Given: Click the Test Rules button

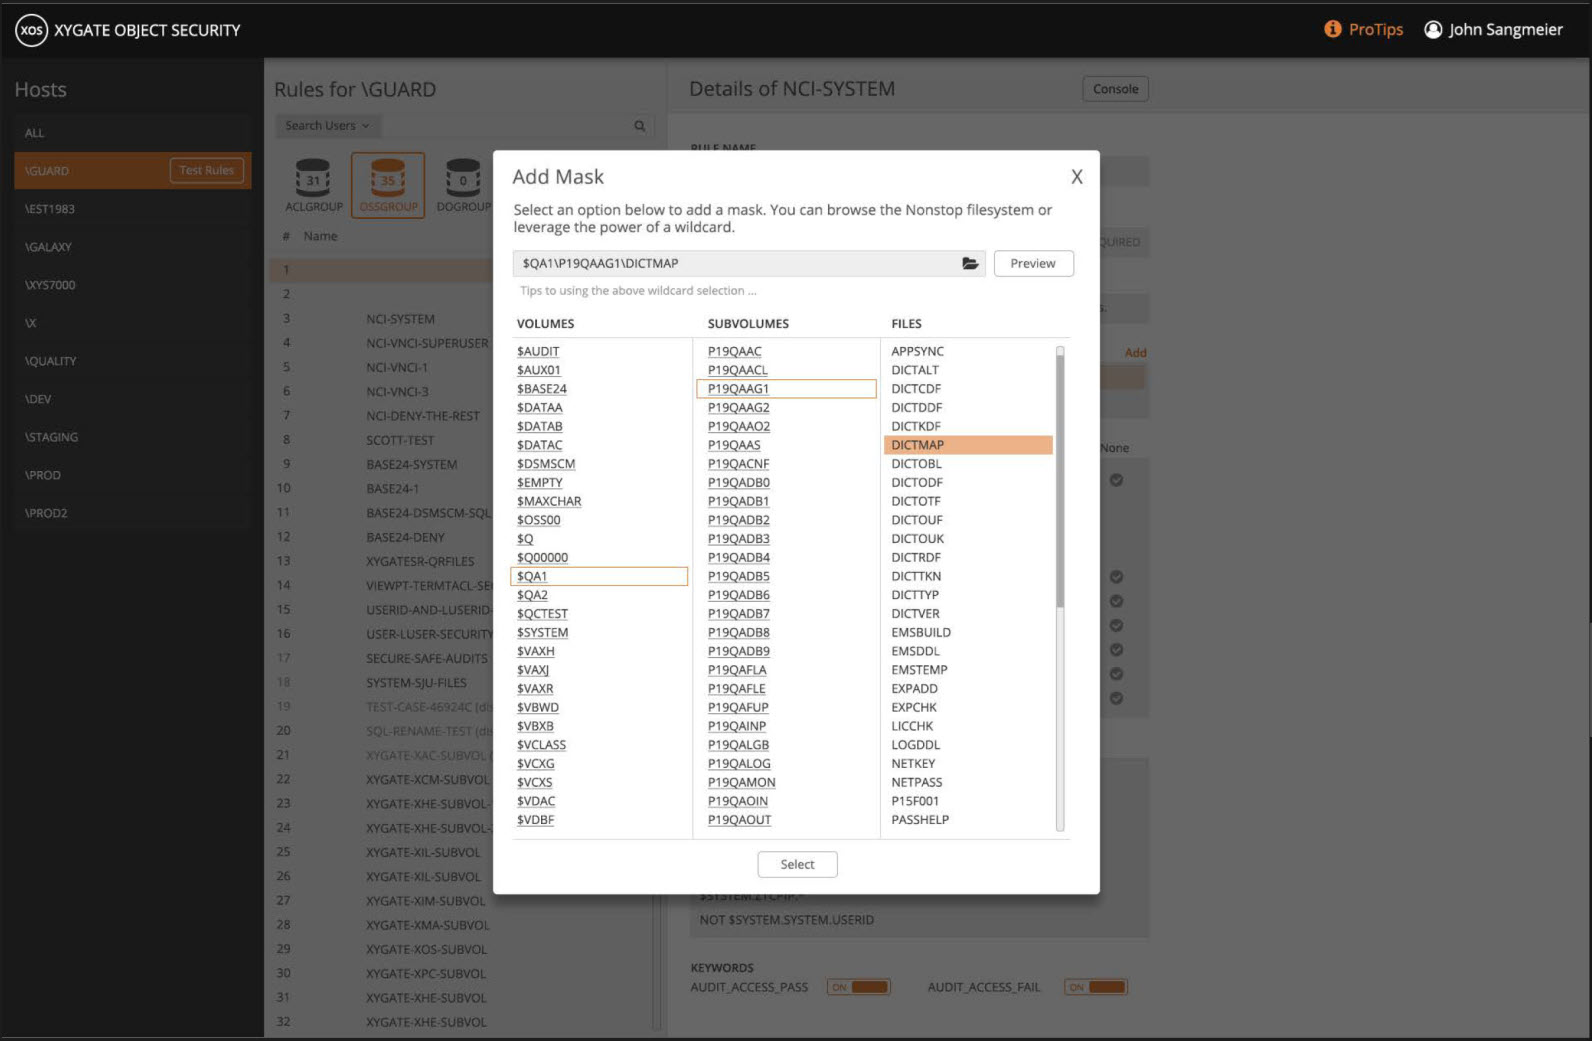Looking at the screenshot, I should tap(207, 171).
